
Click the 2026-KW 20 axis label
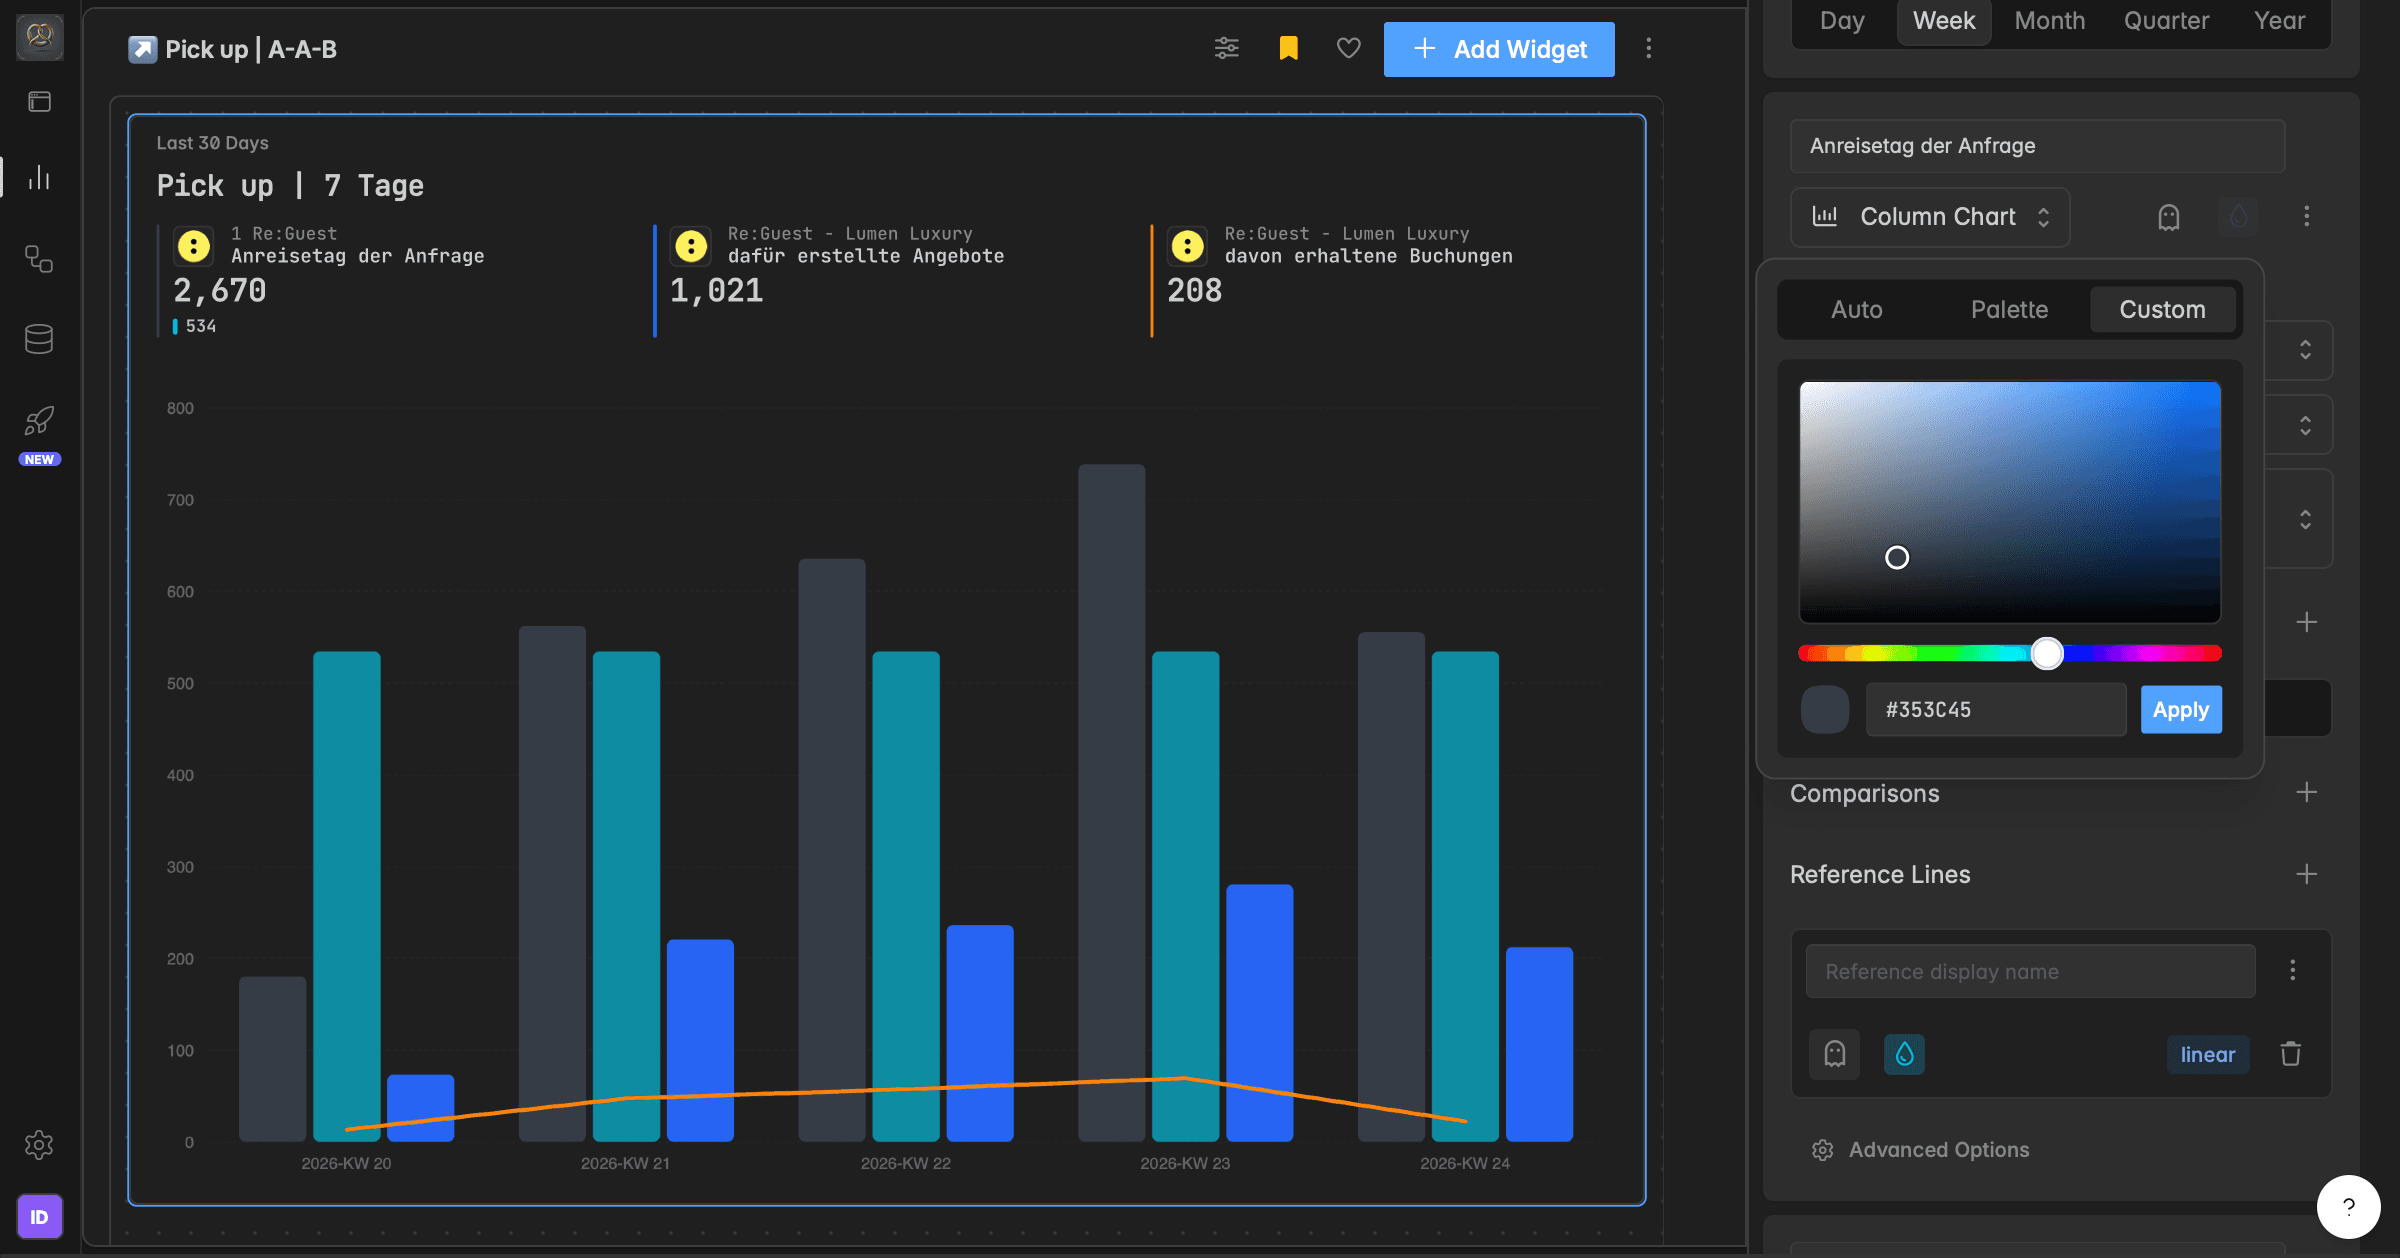(346, 1164)
